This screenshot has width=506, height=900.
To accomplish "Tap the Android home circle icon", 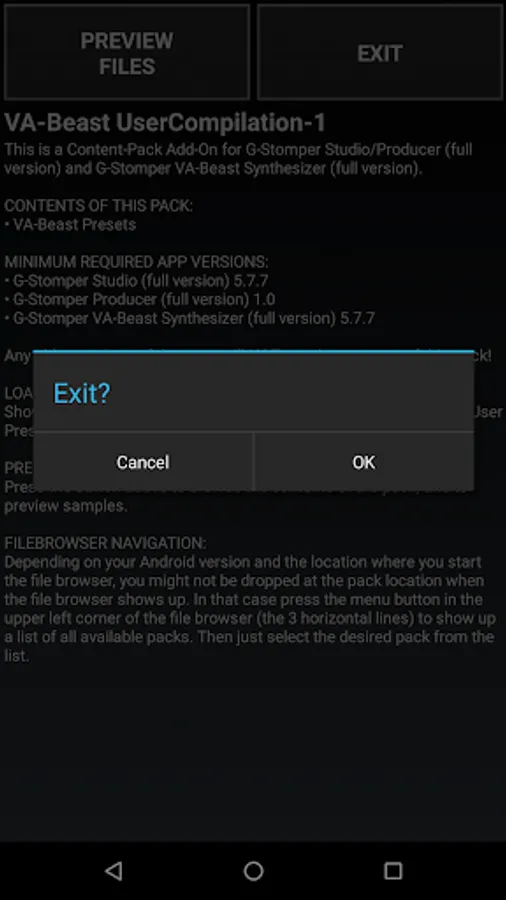I will tap(253, 871).
